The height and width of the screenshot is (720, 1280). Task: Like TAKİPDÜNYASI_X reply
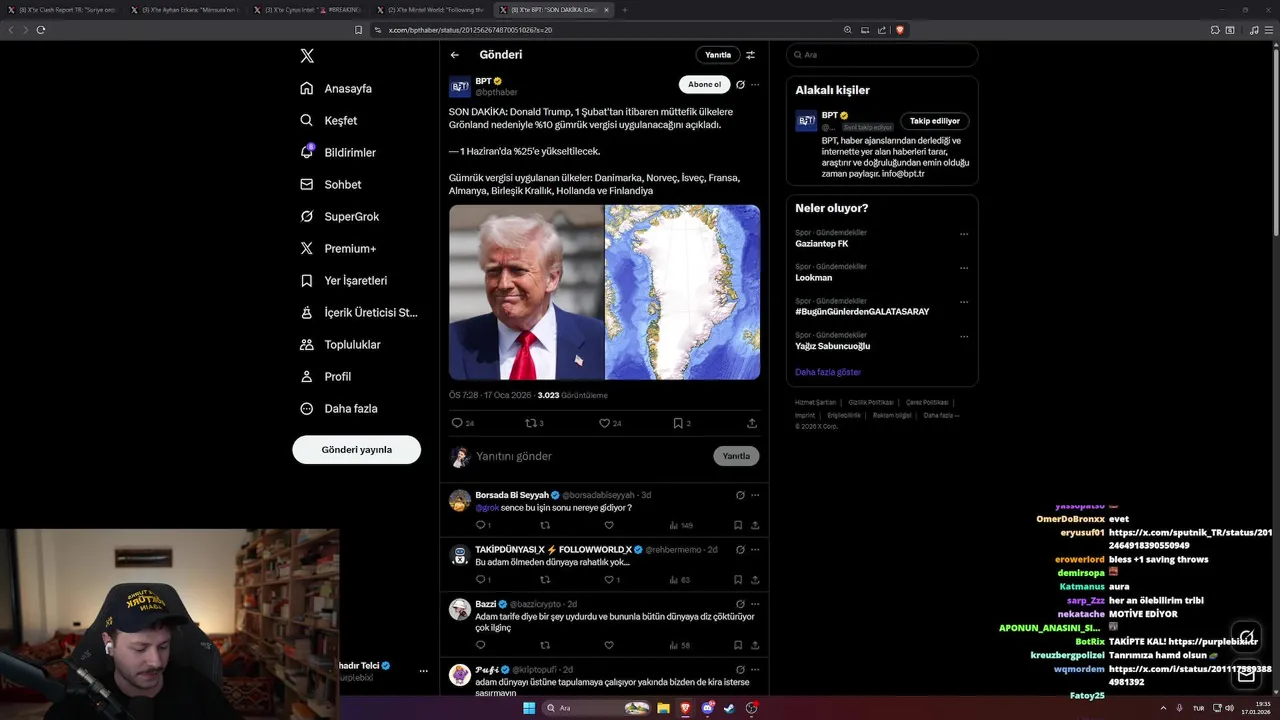611,579
